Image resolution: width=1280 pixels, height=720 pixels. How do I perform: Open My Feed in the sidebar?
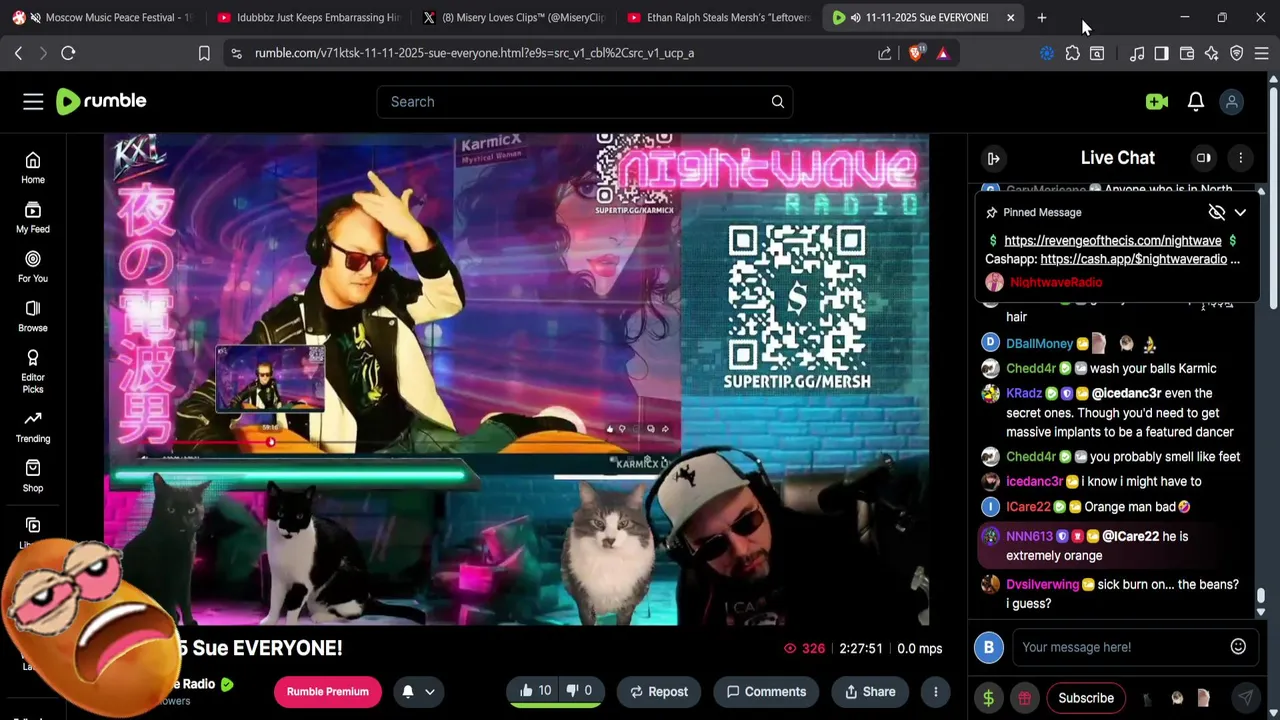33,217
